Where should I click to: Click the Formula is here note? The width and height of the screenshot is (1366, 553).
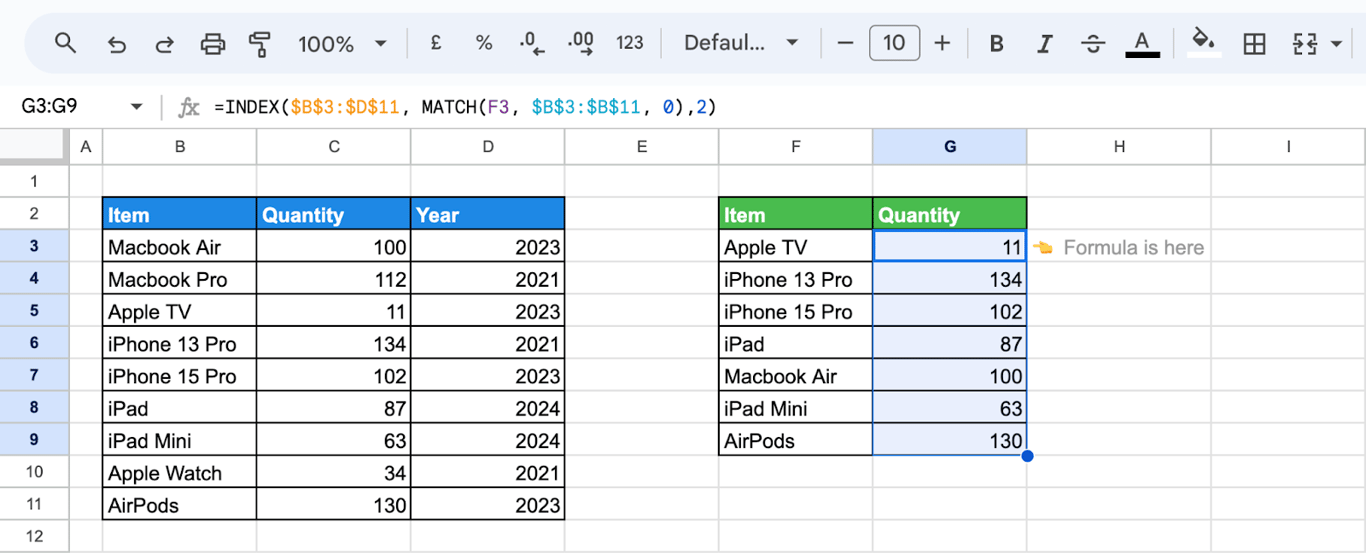[1119, 247]
